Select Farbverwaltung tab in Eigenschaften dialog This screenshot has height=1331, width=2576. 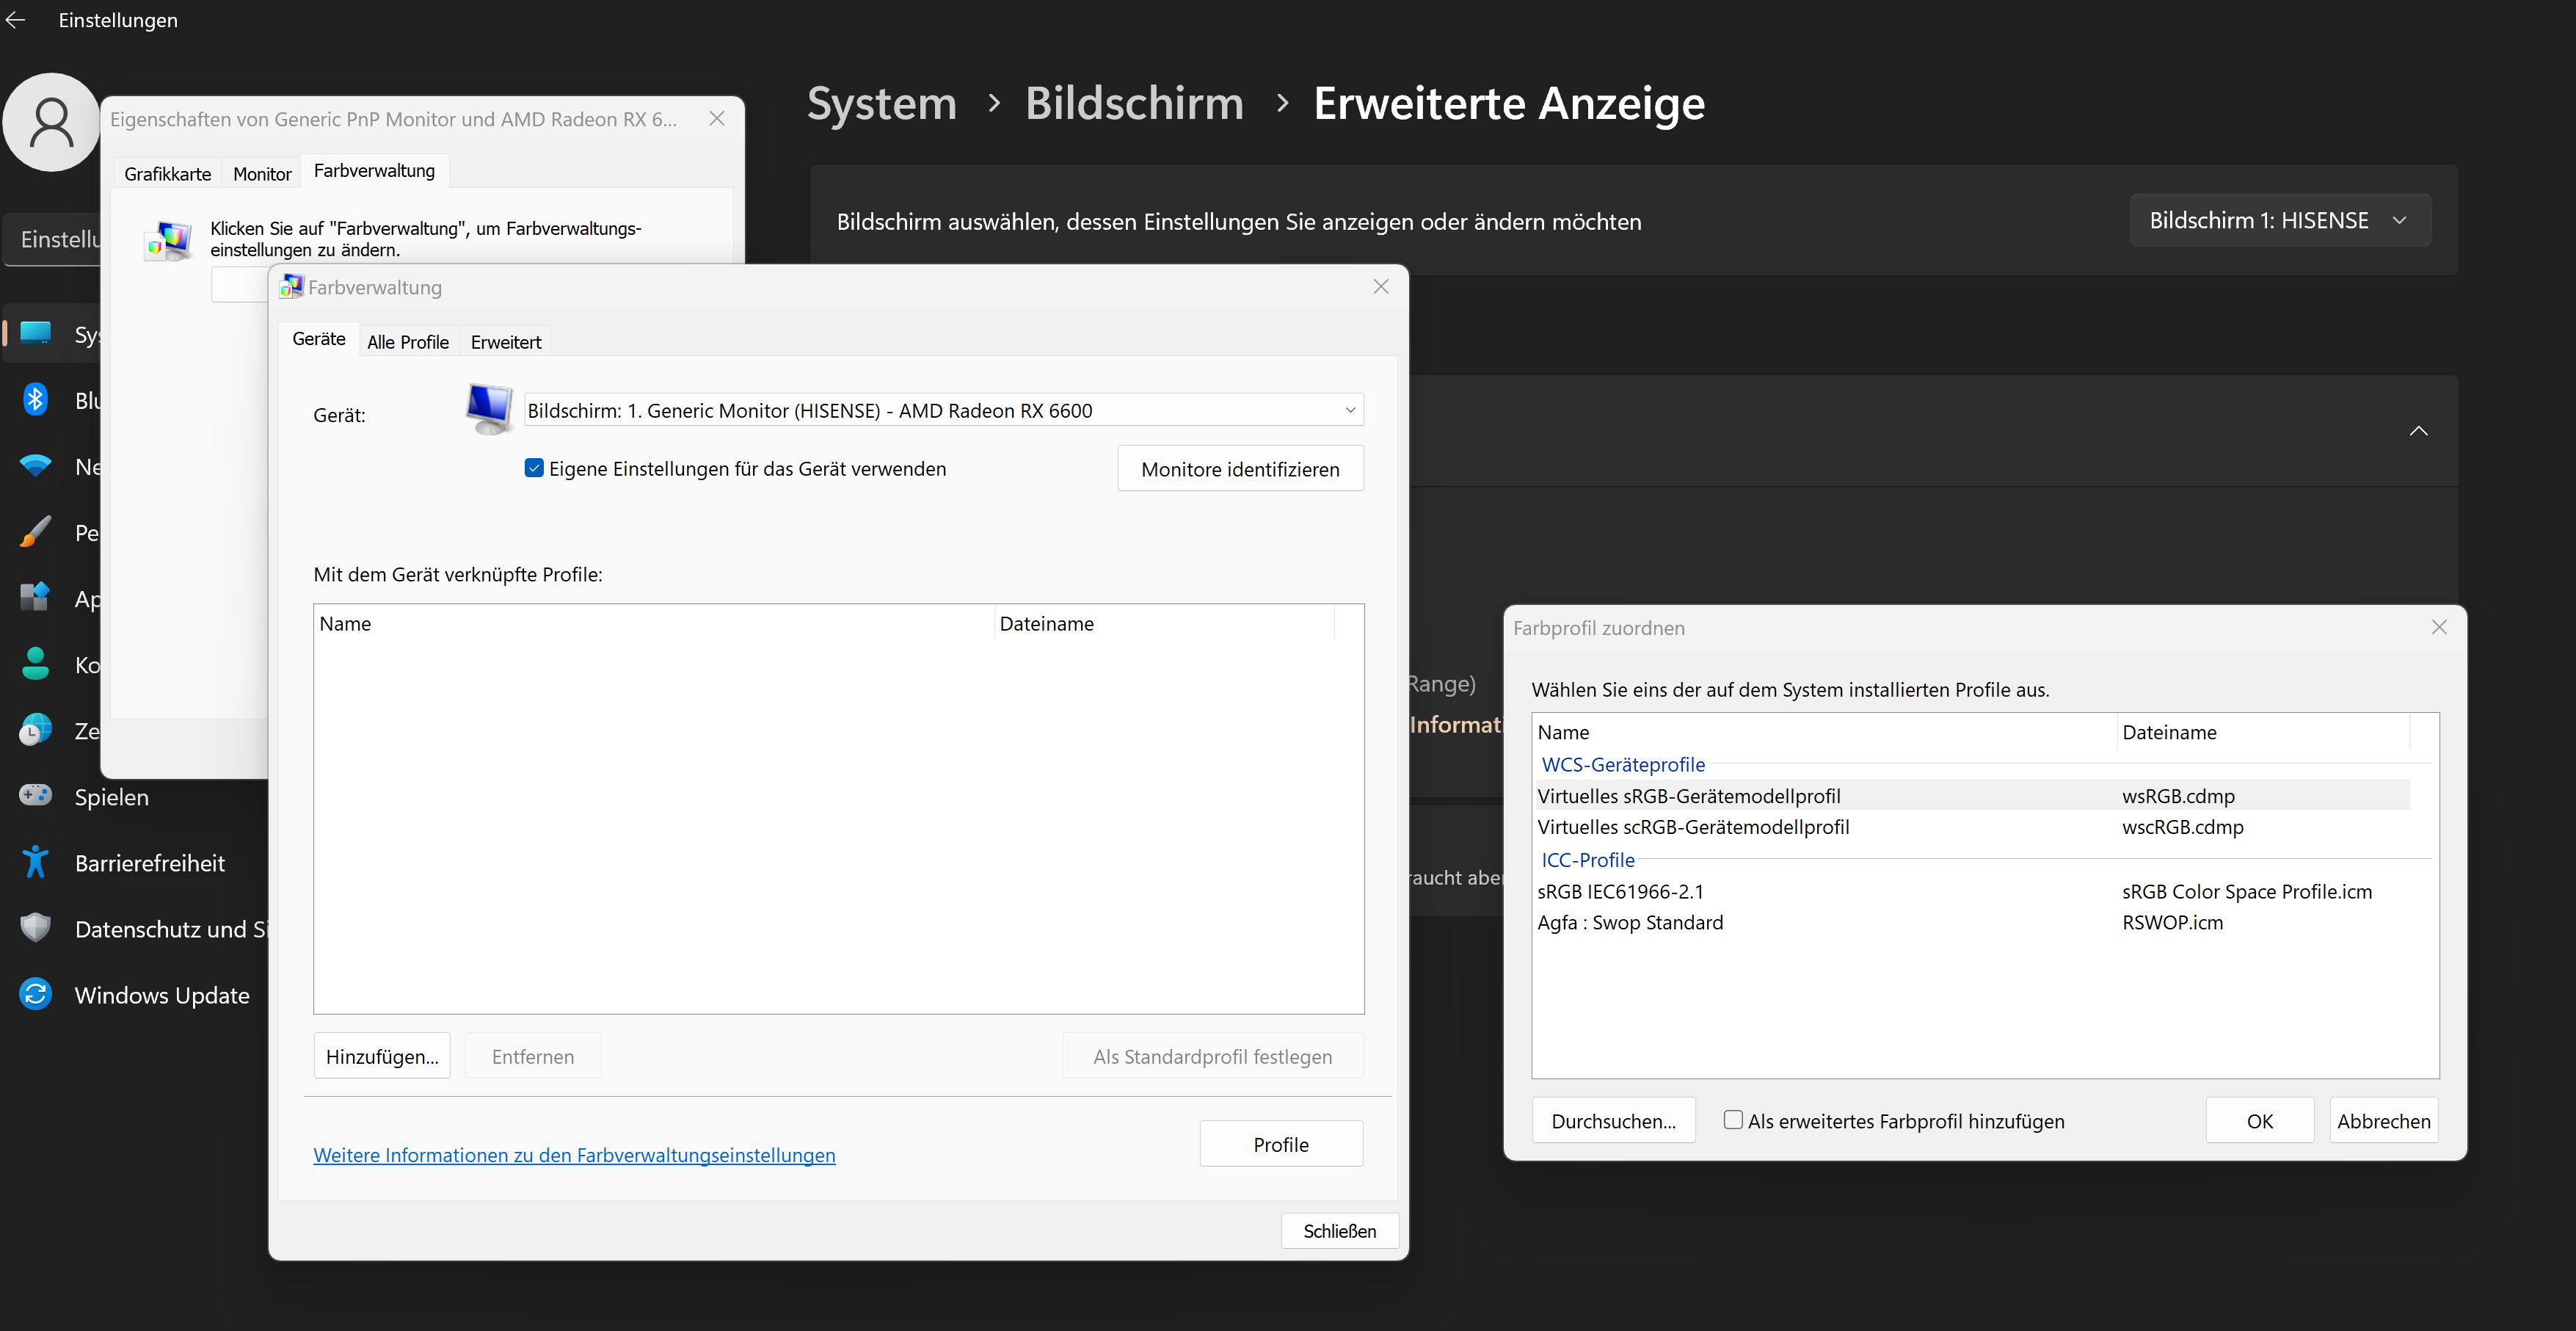(x=374, y=171)
